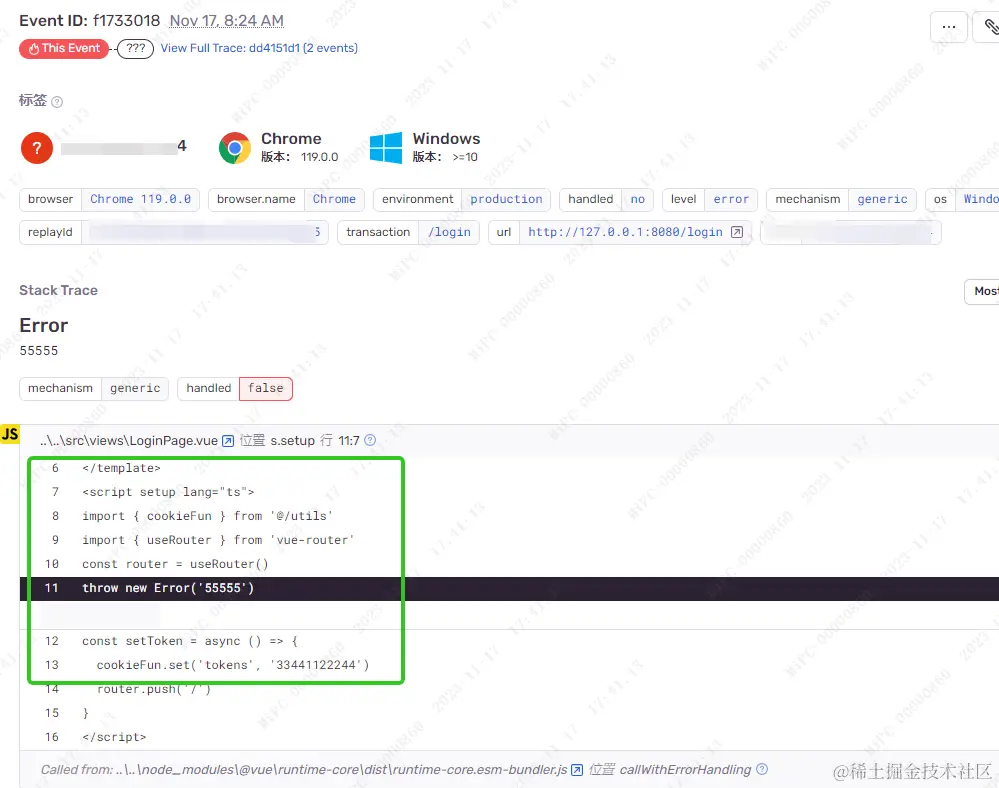Open source link icon beside runtime-core.esm-bundler.js
This screenshot has height=788, width=999.
coord(577,770)
